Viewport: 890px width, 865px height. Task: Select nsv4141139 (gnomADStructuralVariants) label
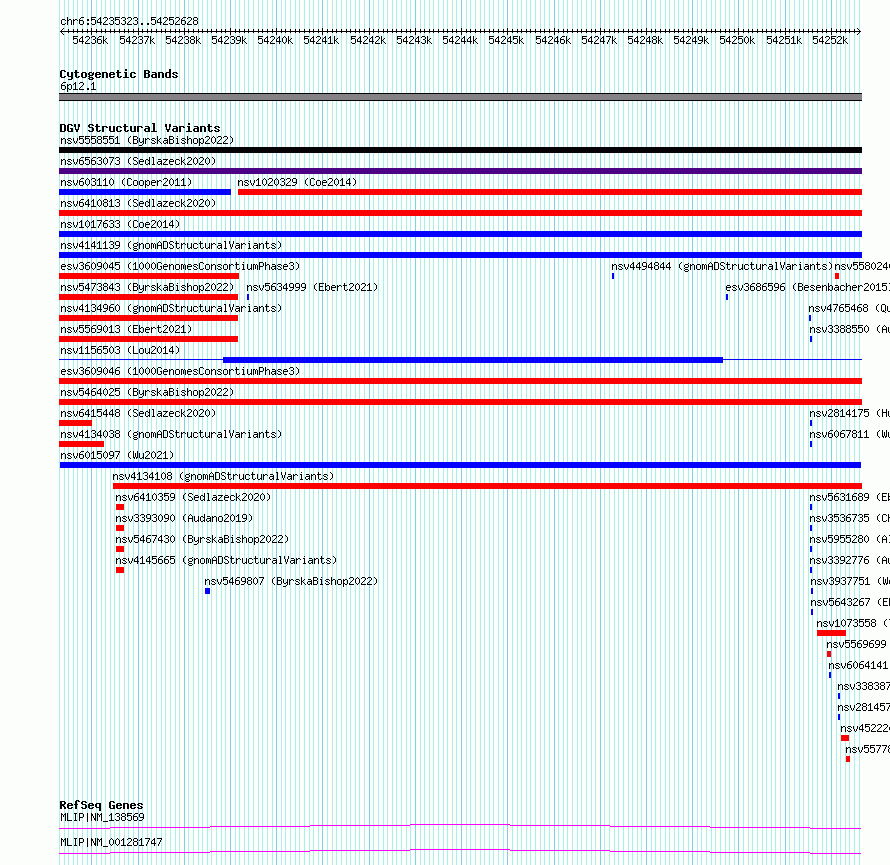click(171, 245)
